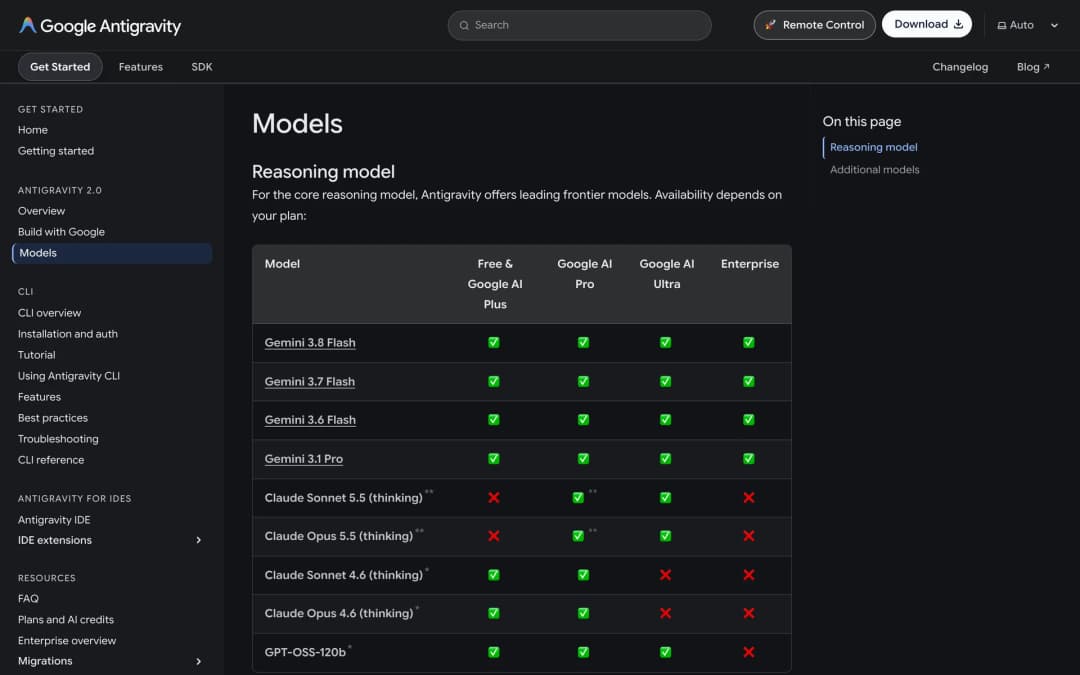Click Claude Opus 4.6 Google AI Pro checkmark
1080x675 pixels.
click(x=583, y=613)
